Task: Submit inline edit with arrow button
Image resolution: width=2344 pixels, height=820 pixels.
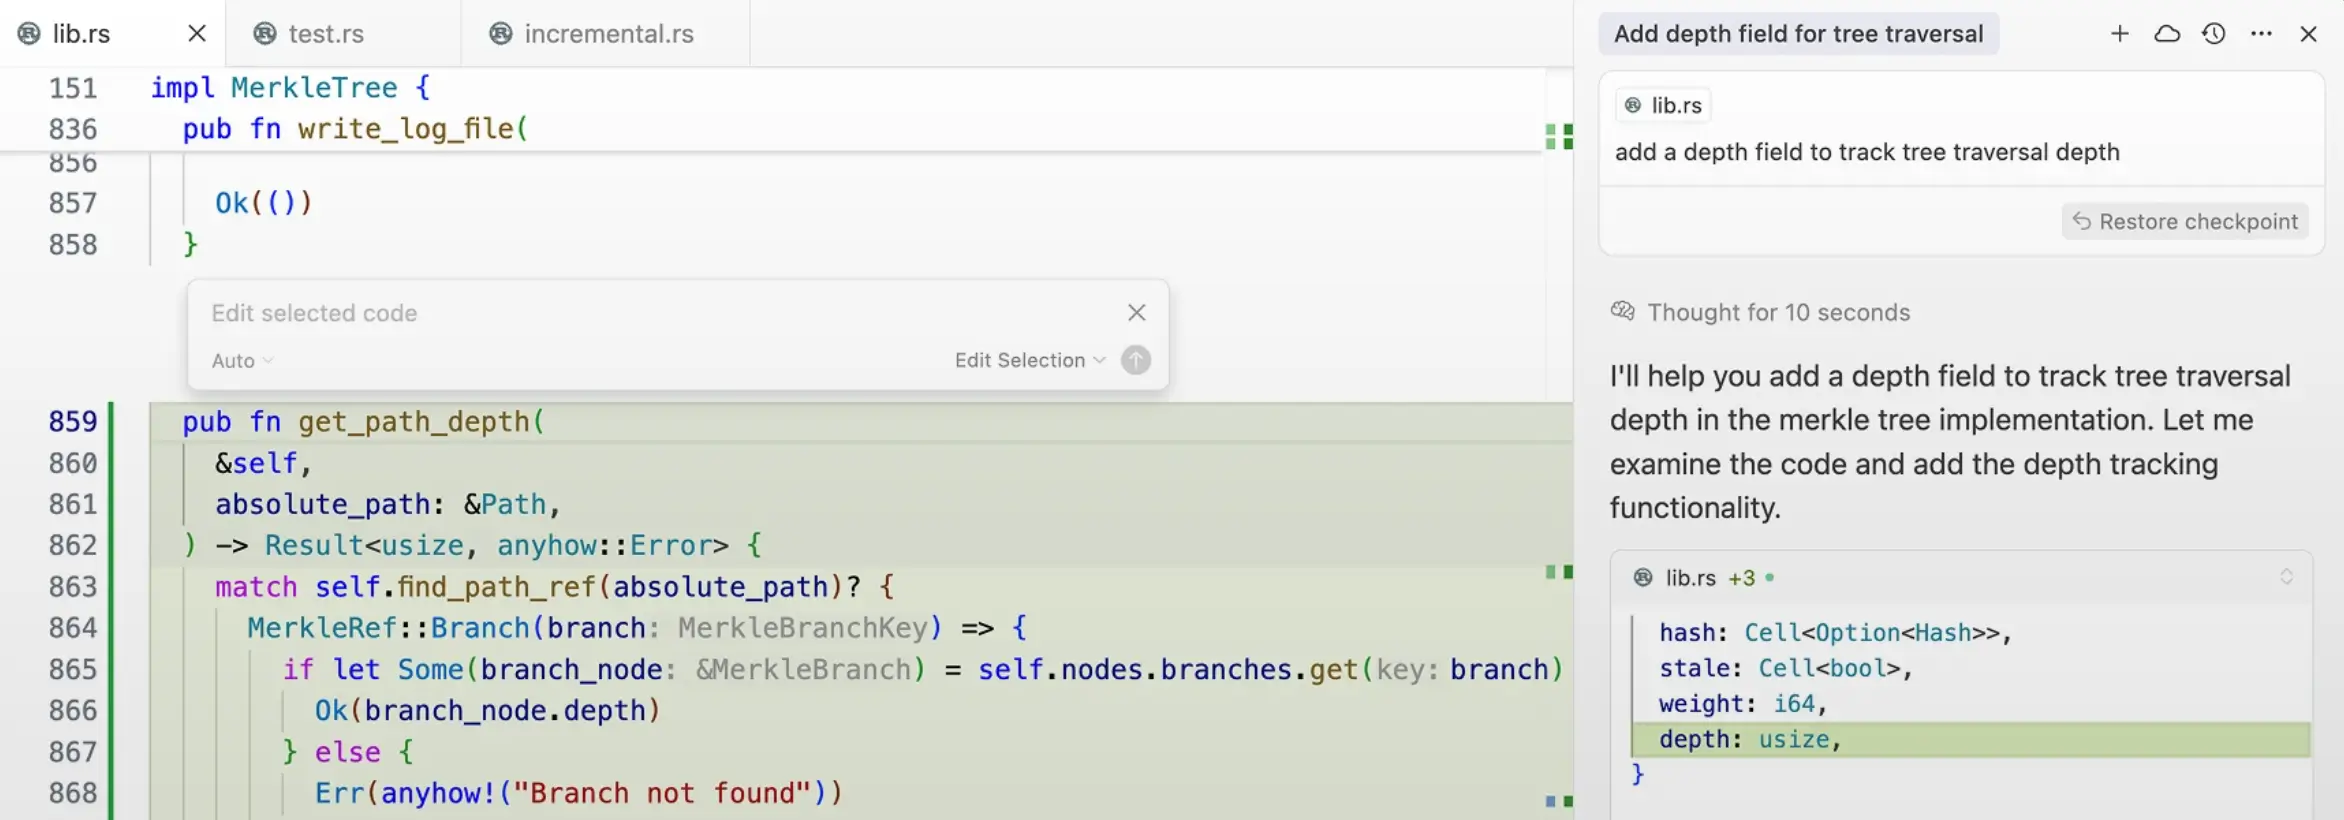Action: tap(1136, 360)
